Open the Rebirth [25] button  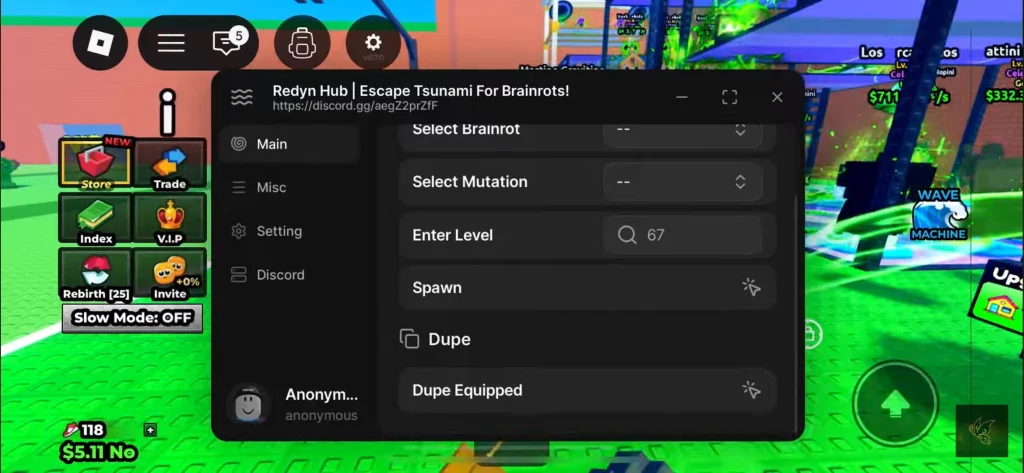coord(96,274)
